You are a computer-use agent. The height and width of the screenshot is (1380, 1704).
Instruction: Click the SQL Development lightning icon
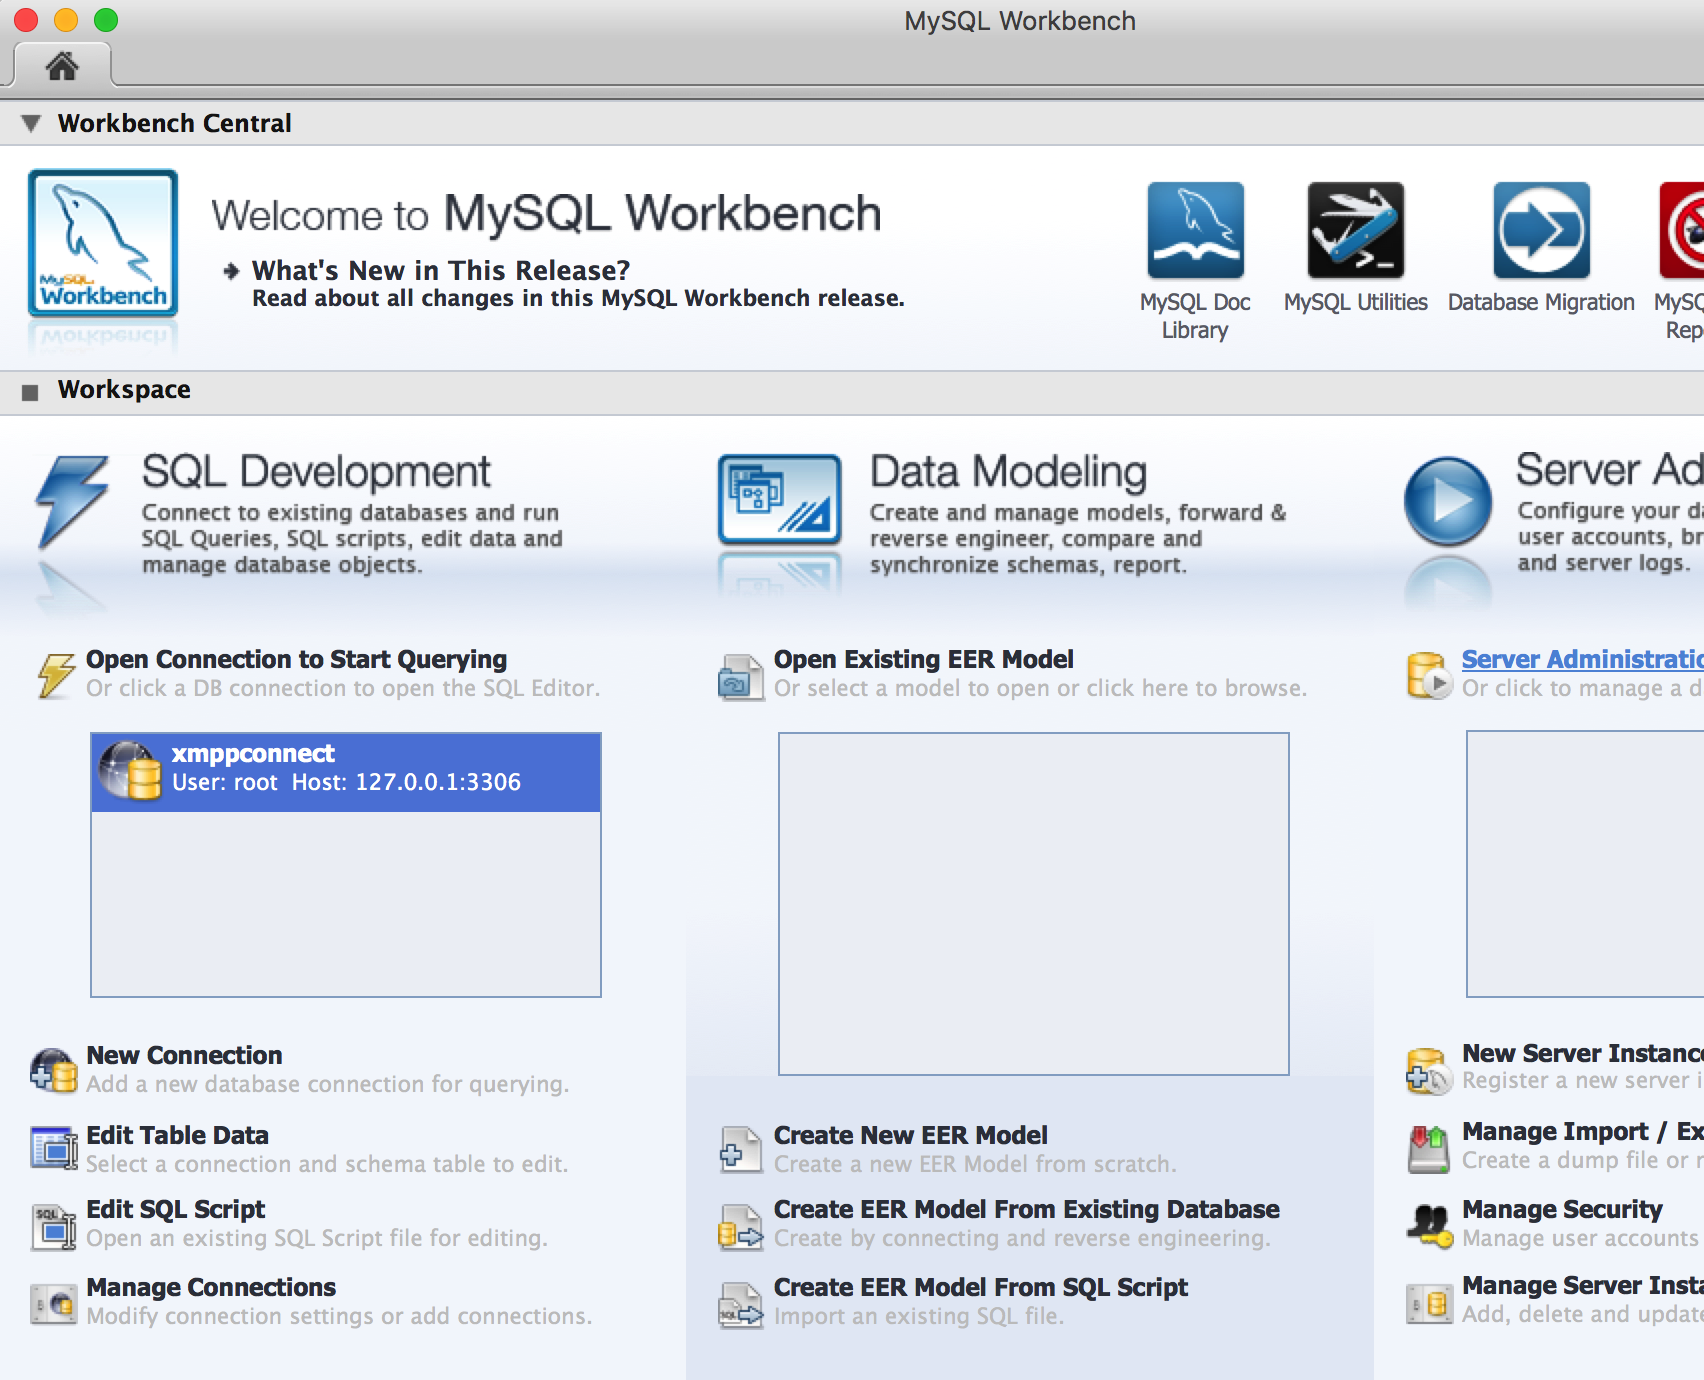click(71, 503)
